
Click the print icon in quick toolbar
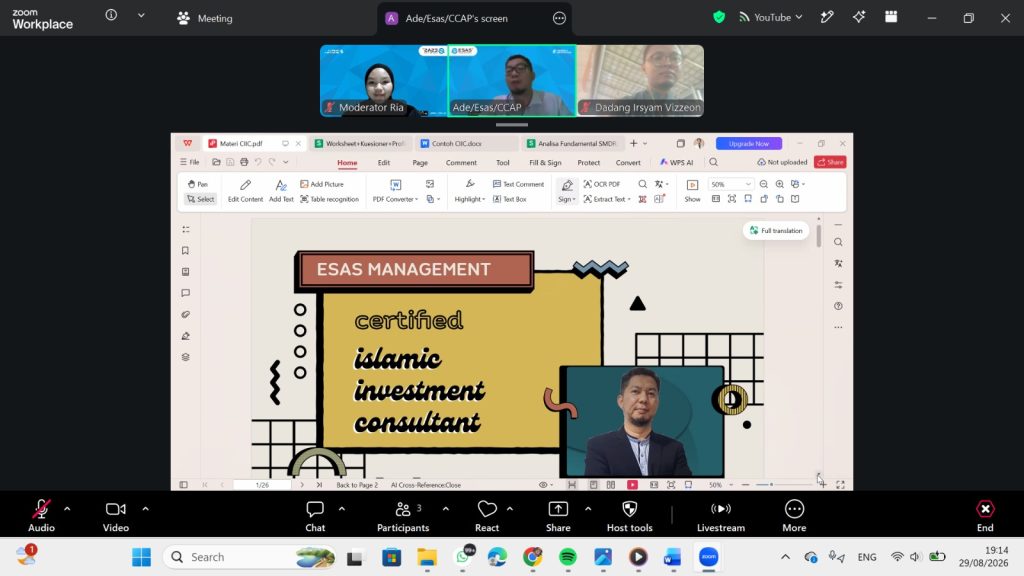coord(244,162)
